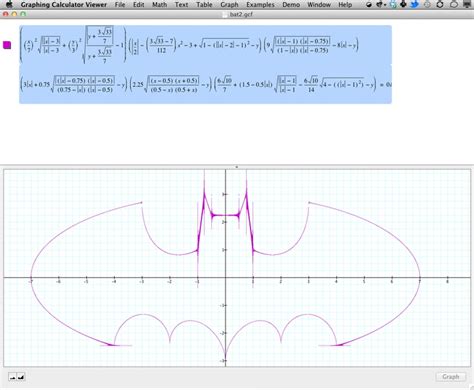Click the bat2.gcf window title
This screenshot has width=474, height=390.
[x=241, y=14]
